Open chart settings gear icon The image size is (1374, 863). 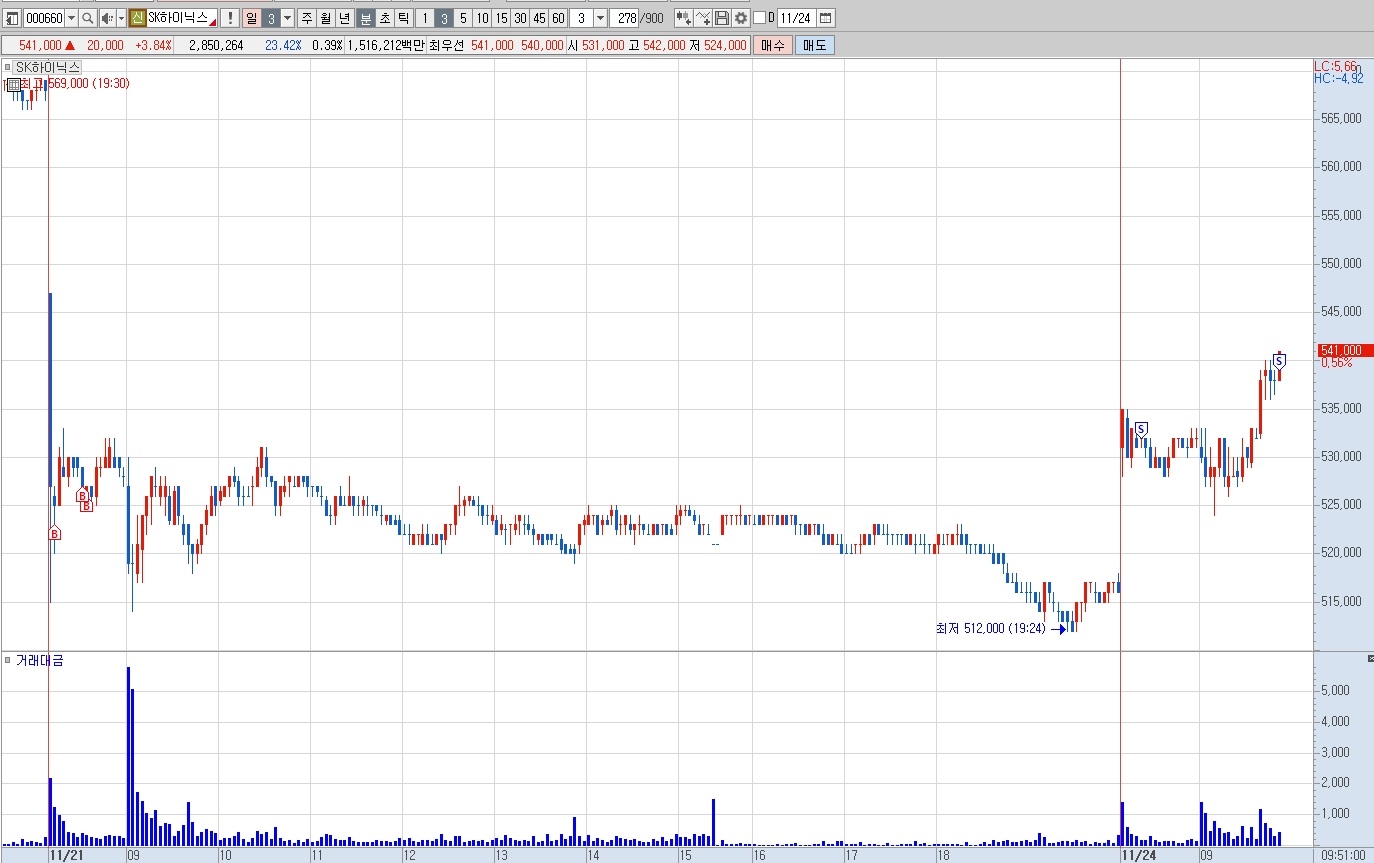741,18
